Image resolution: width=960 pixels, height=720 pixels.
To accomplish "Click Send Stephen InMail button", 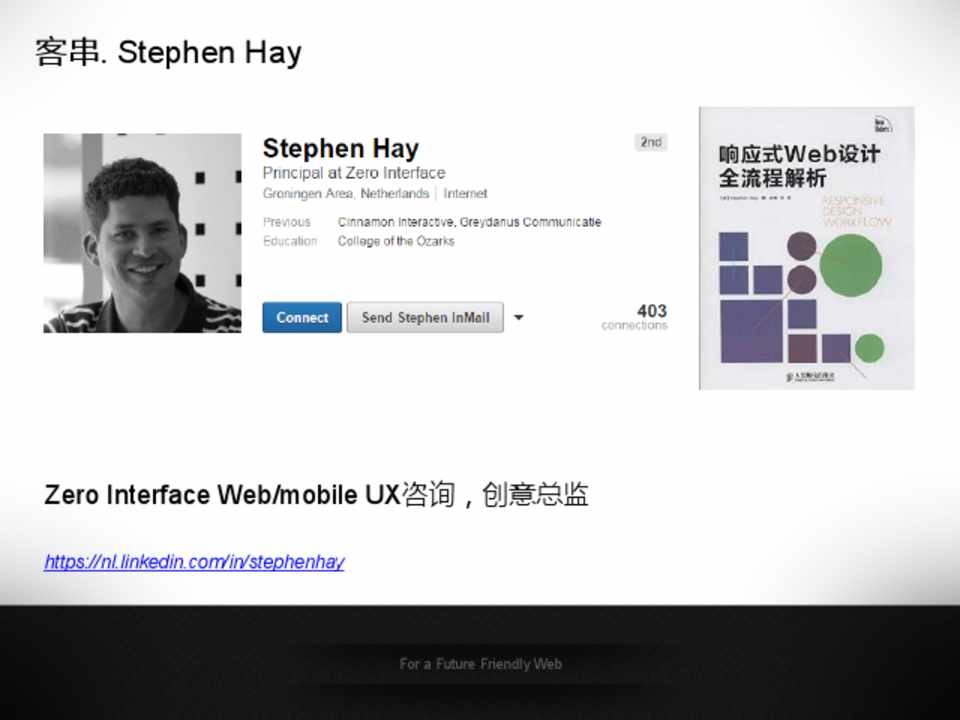I will pos(425,318).
